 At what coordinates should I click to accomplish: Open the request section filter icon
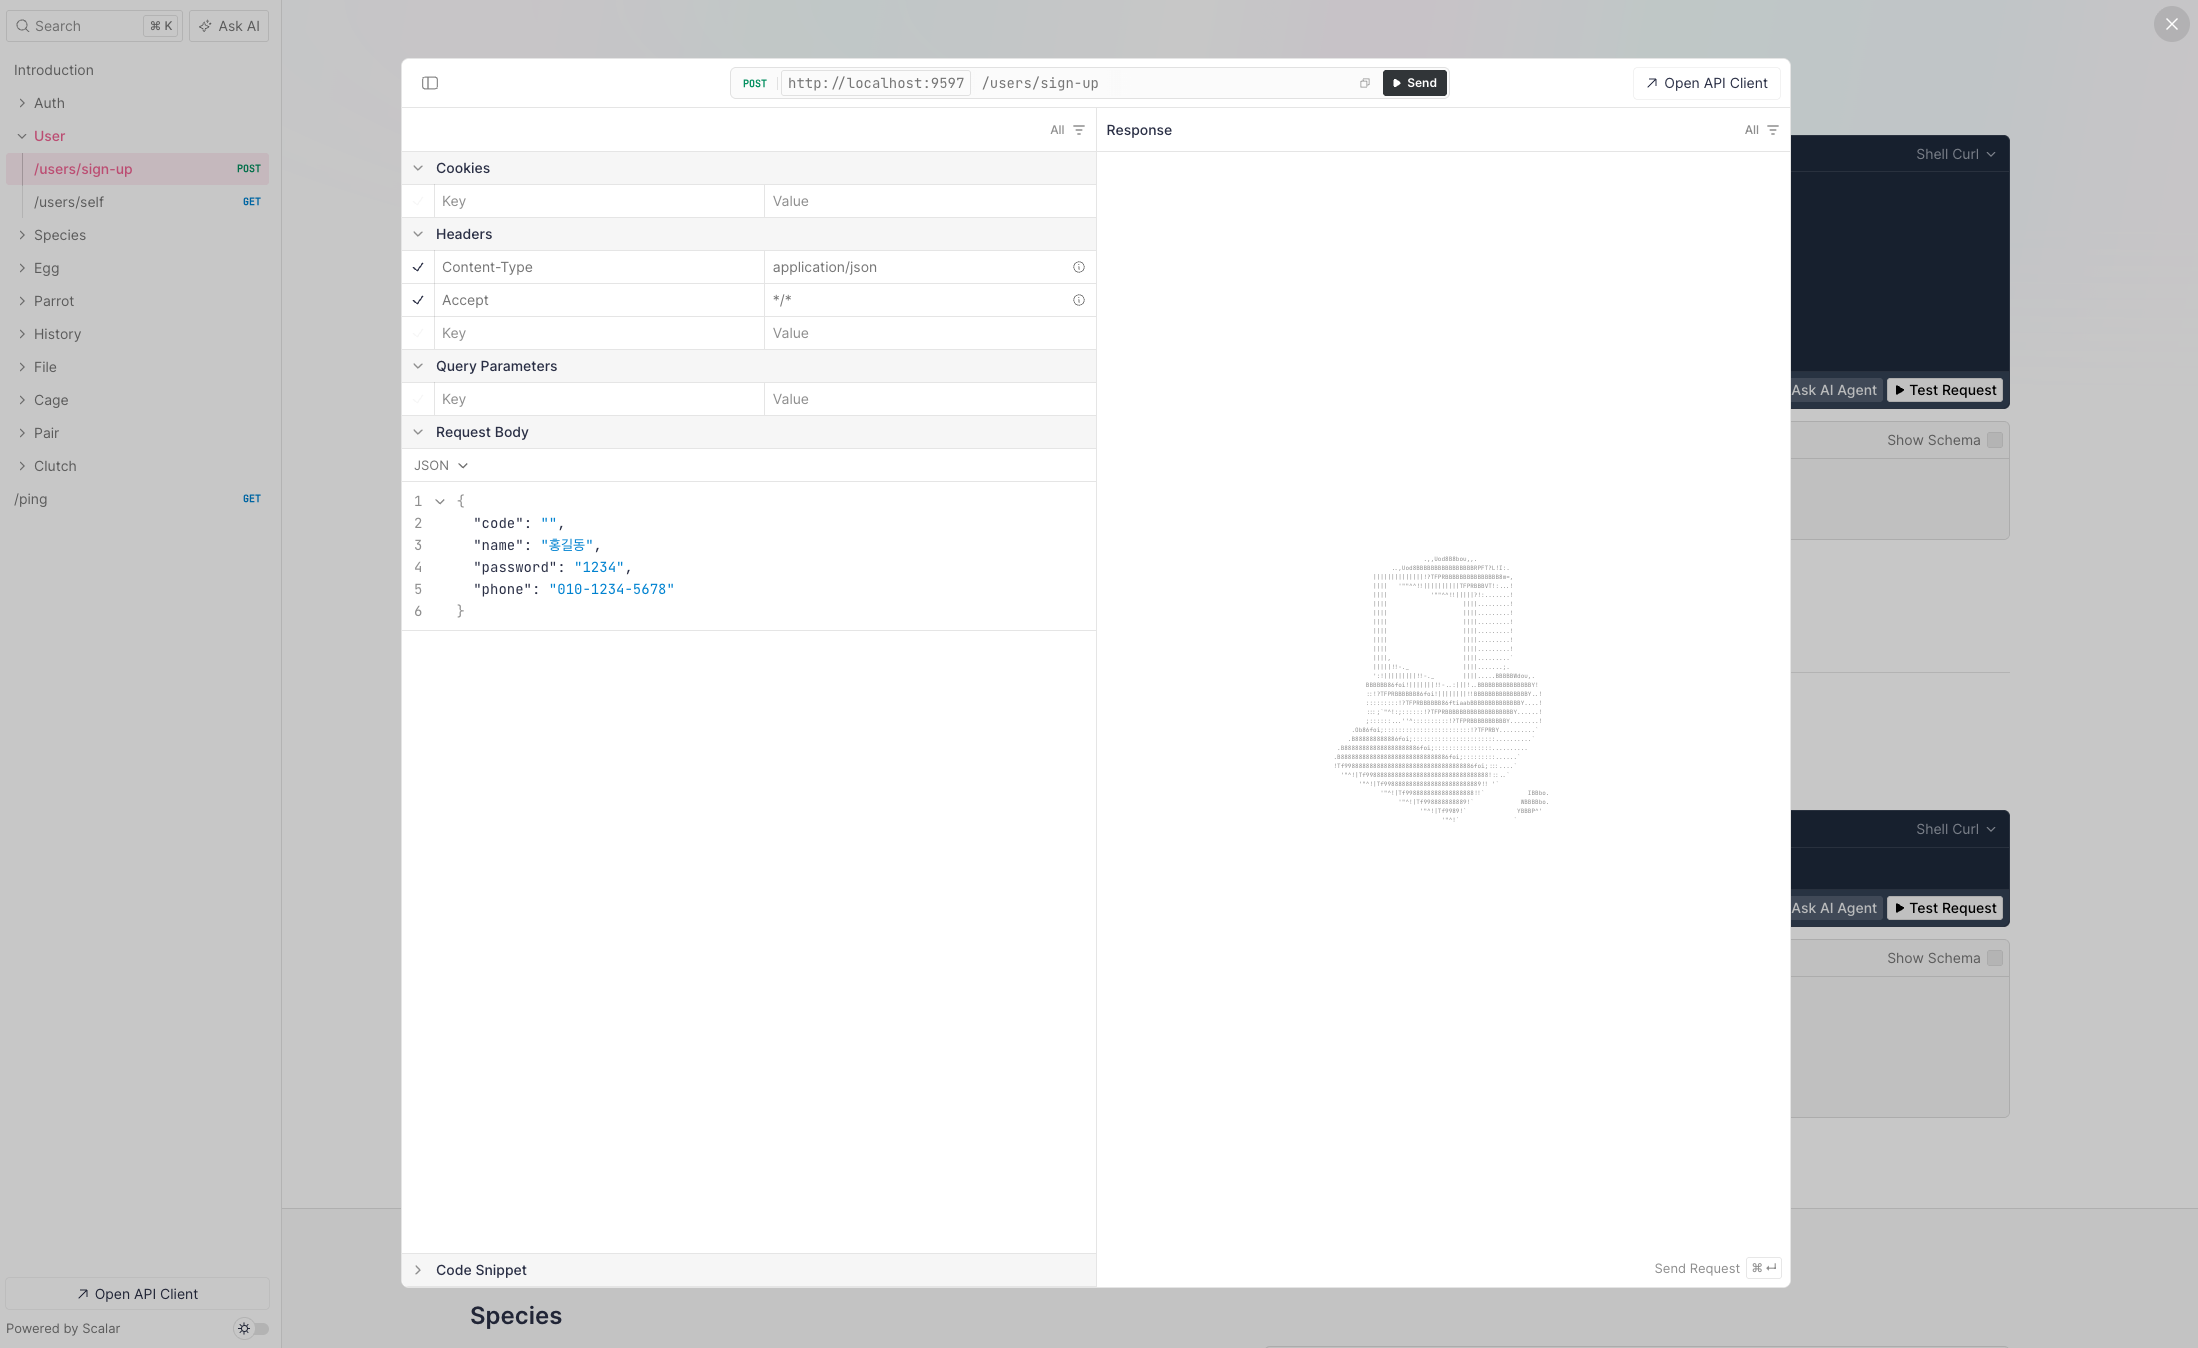(1078, 130)
